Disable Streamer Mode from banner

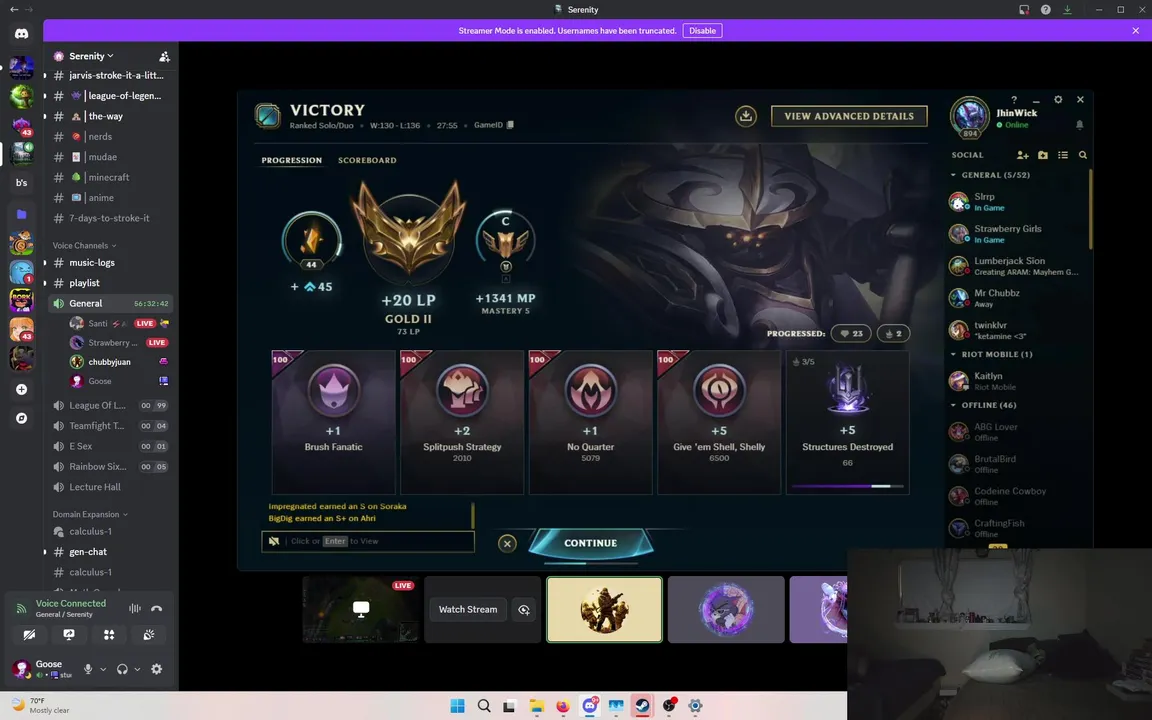(x=702, y=31)
